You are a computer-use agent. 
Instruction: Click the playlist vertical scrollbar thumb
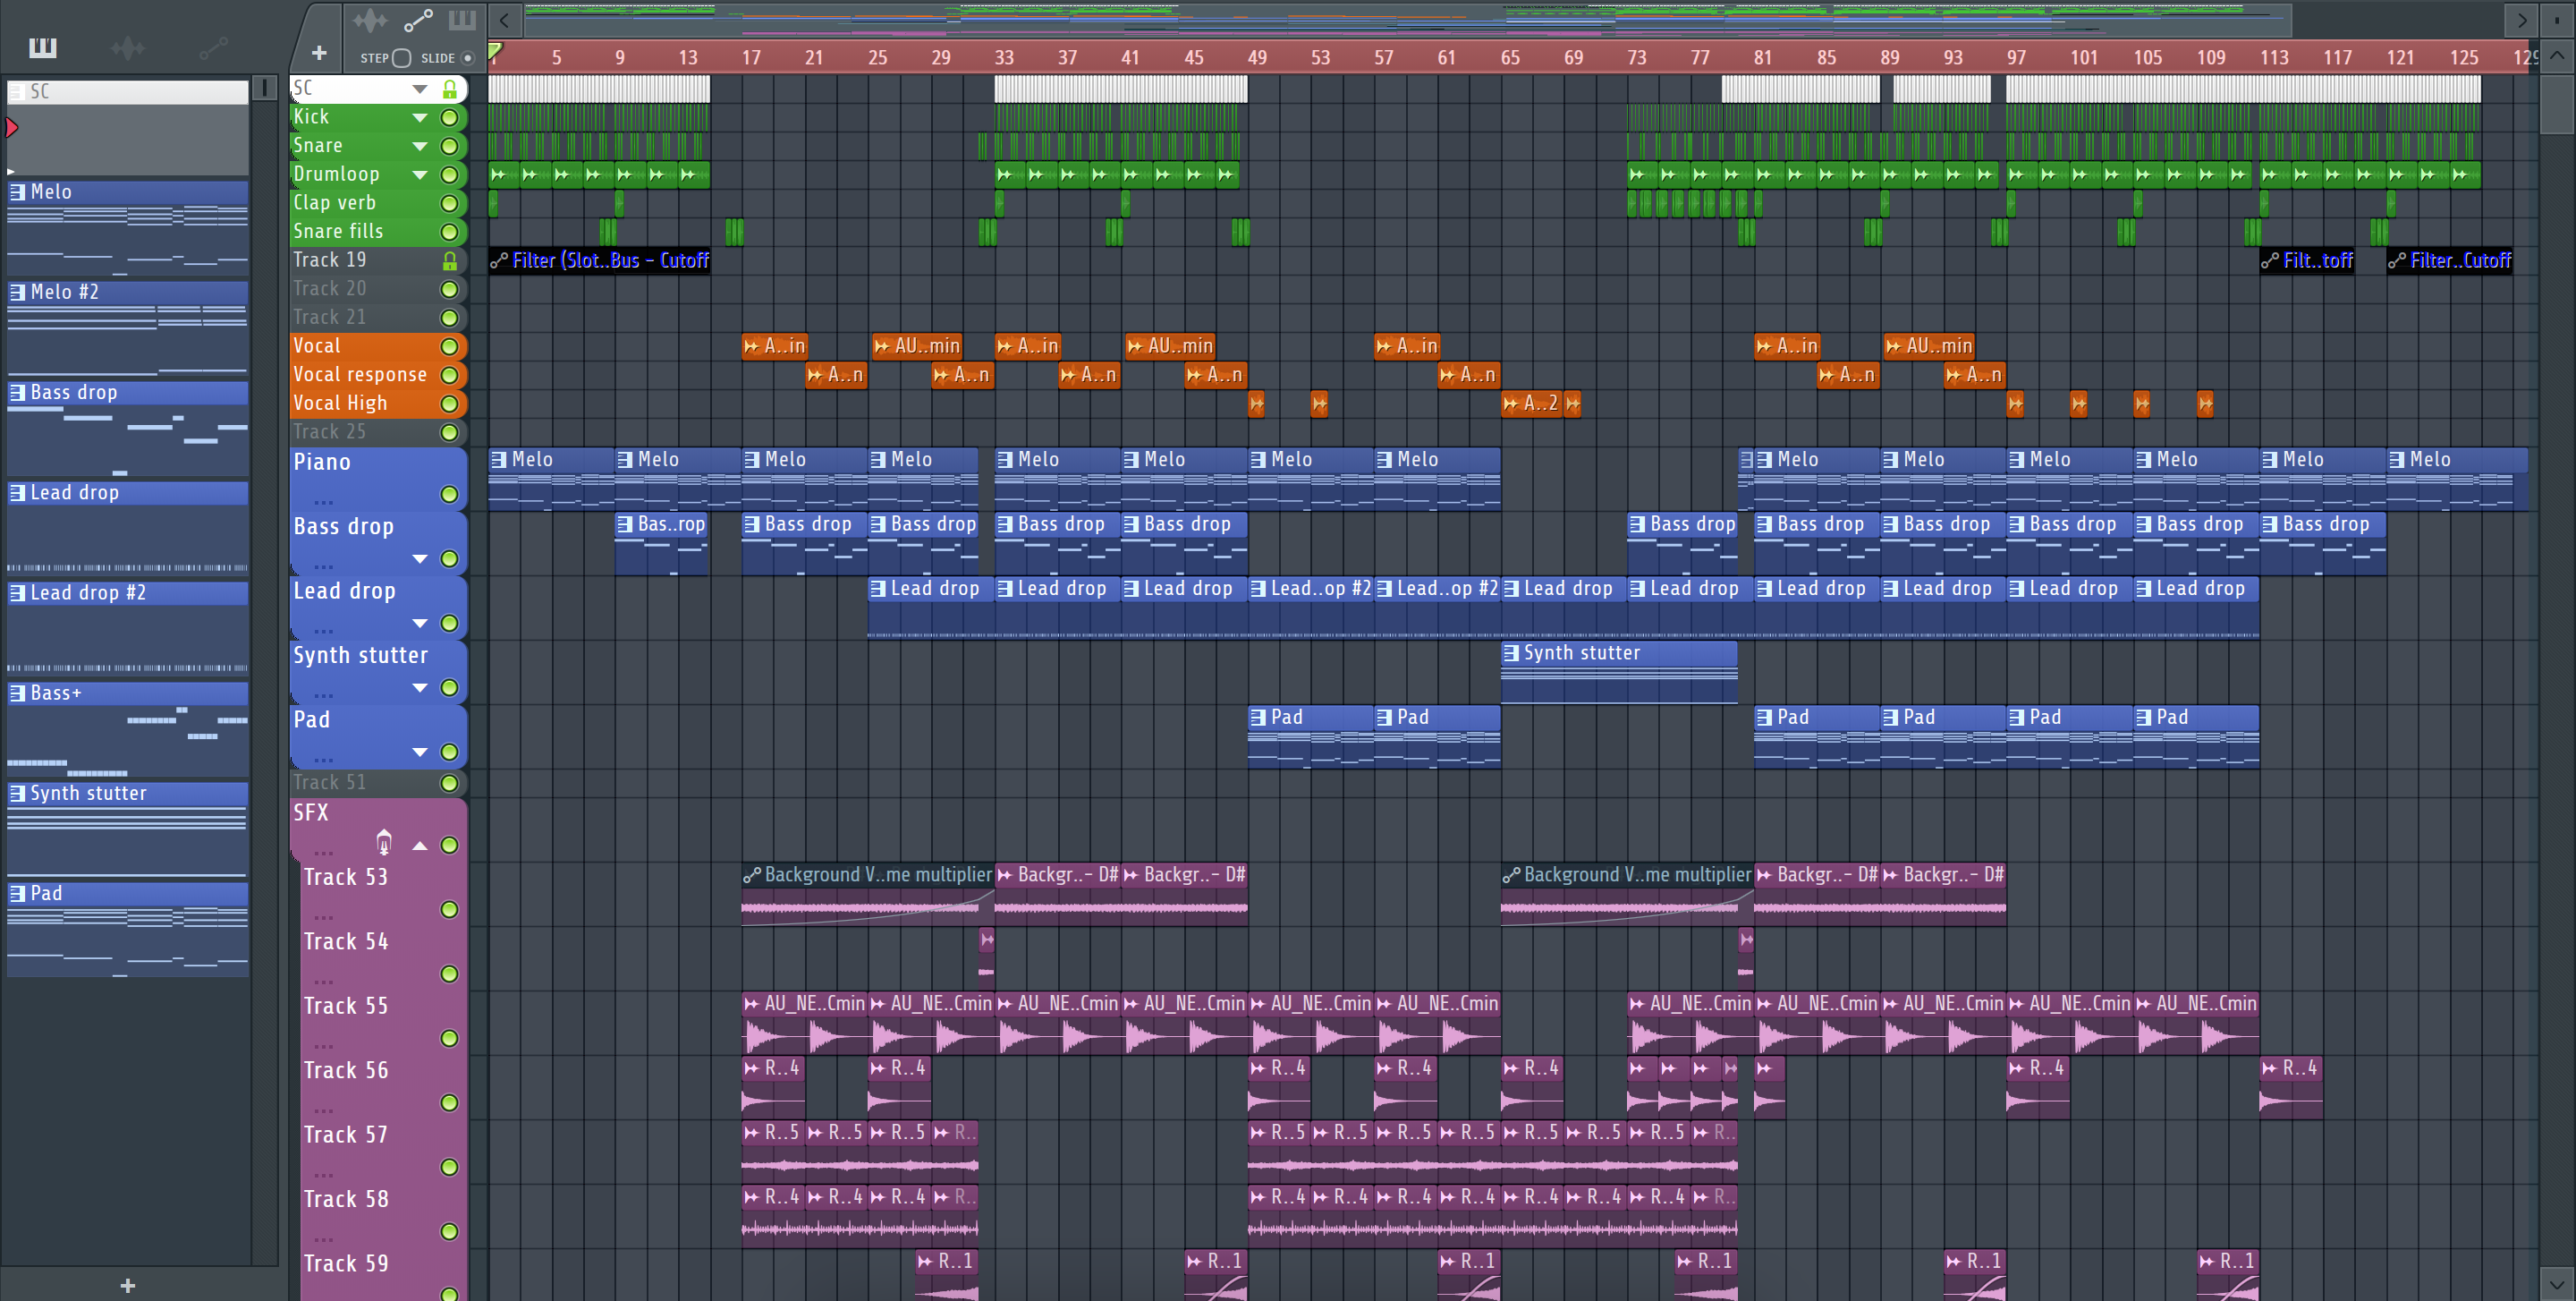click(2557, 103)
